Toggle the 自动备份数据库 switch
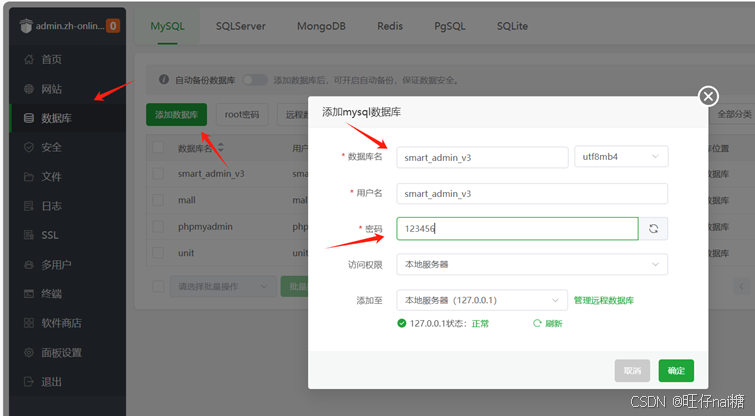The image size is (755, 416). click(255, 80)
